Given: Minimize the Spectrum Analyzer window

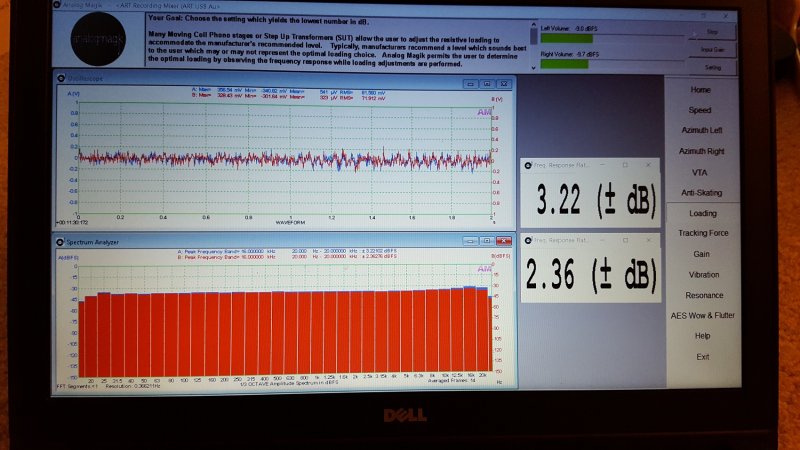Looking at the screenshot, I should [x=470, y=241].
